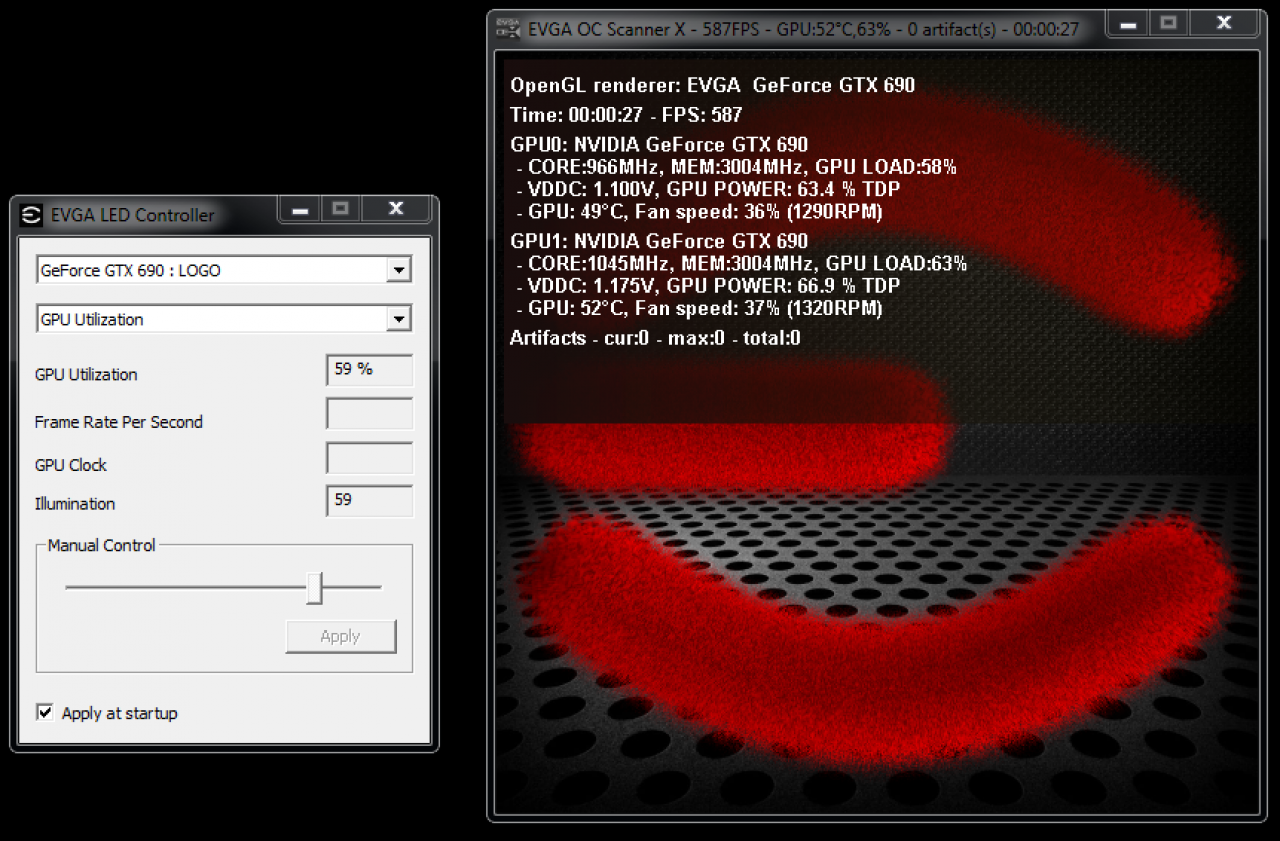Click the GPU0 line with CORE:966MHz
Image resolution: width=1280 pixels, height=841 pixels.
(737, 167)
